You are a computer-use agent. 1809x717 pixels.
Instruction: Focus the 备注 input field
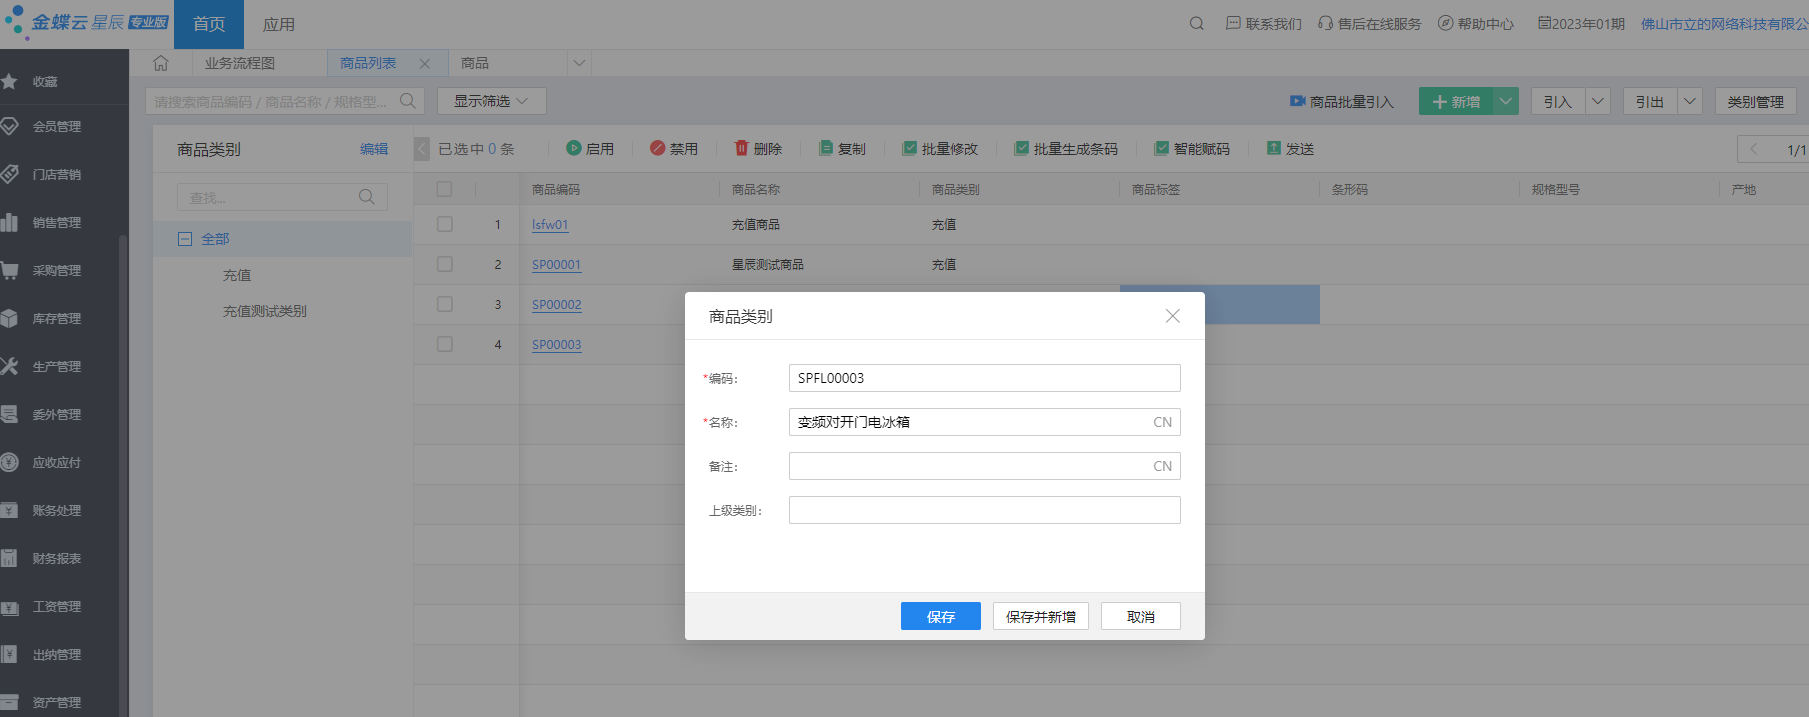(985, 466)
